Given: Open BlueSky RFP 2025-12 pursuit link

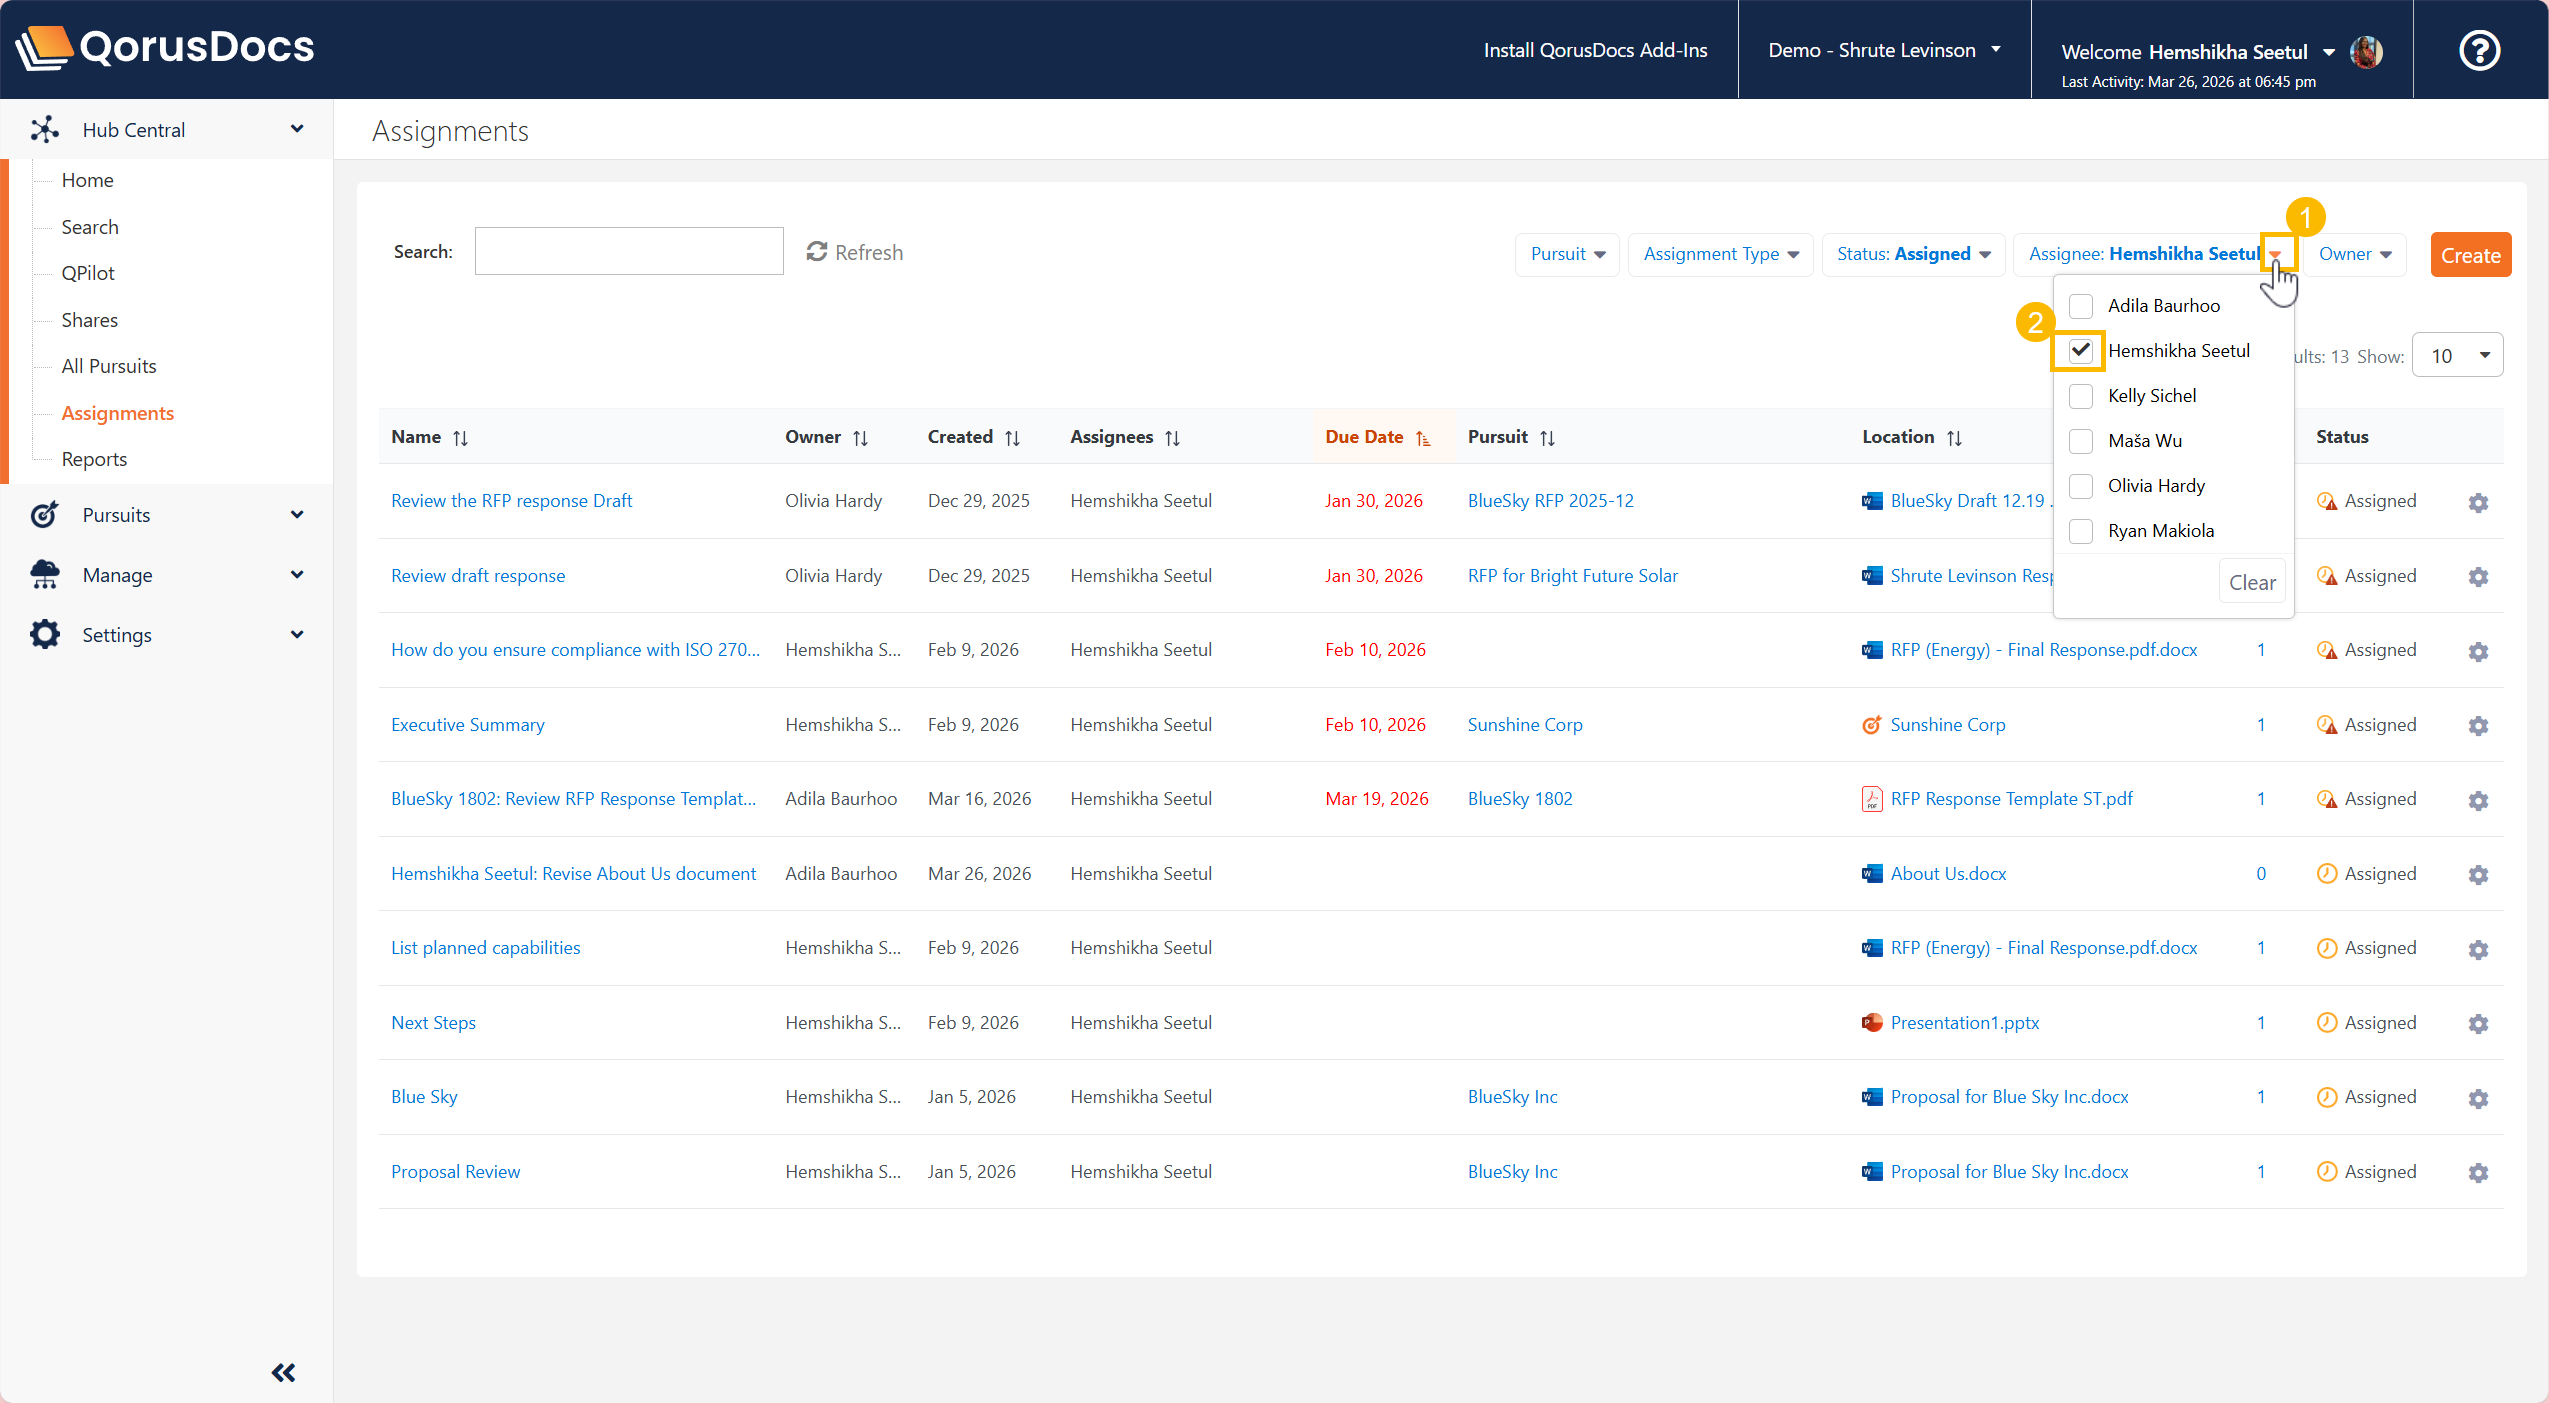Looking at the screenshot, I should pyautogui.click(x=1550, y=501).
